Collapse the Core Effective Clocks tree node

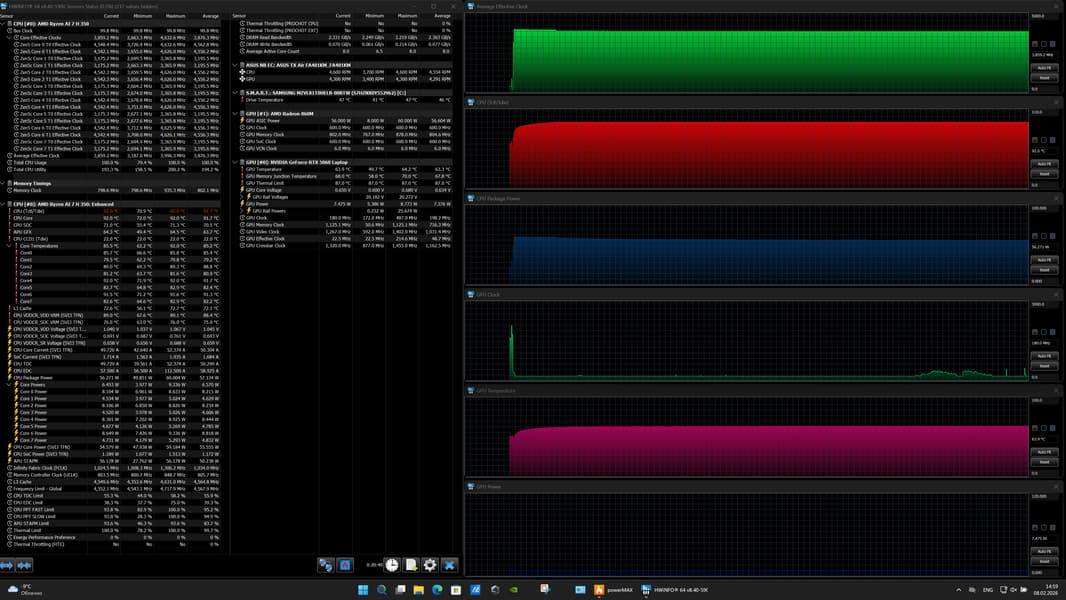point(10,38)
